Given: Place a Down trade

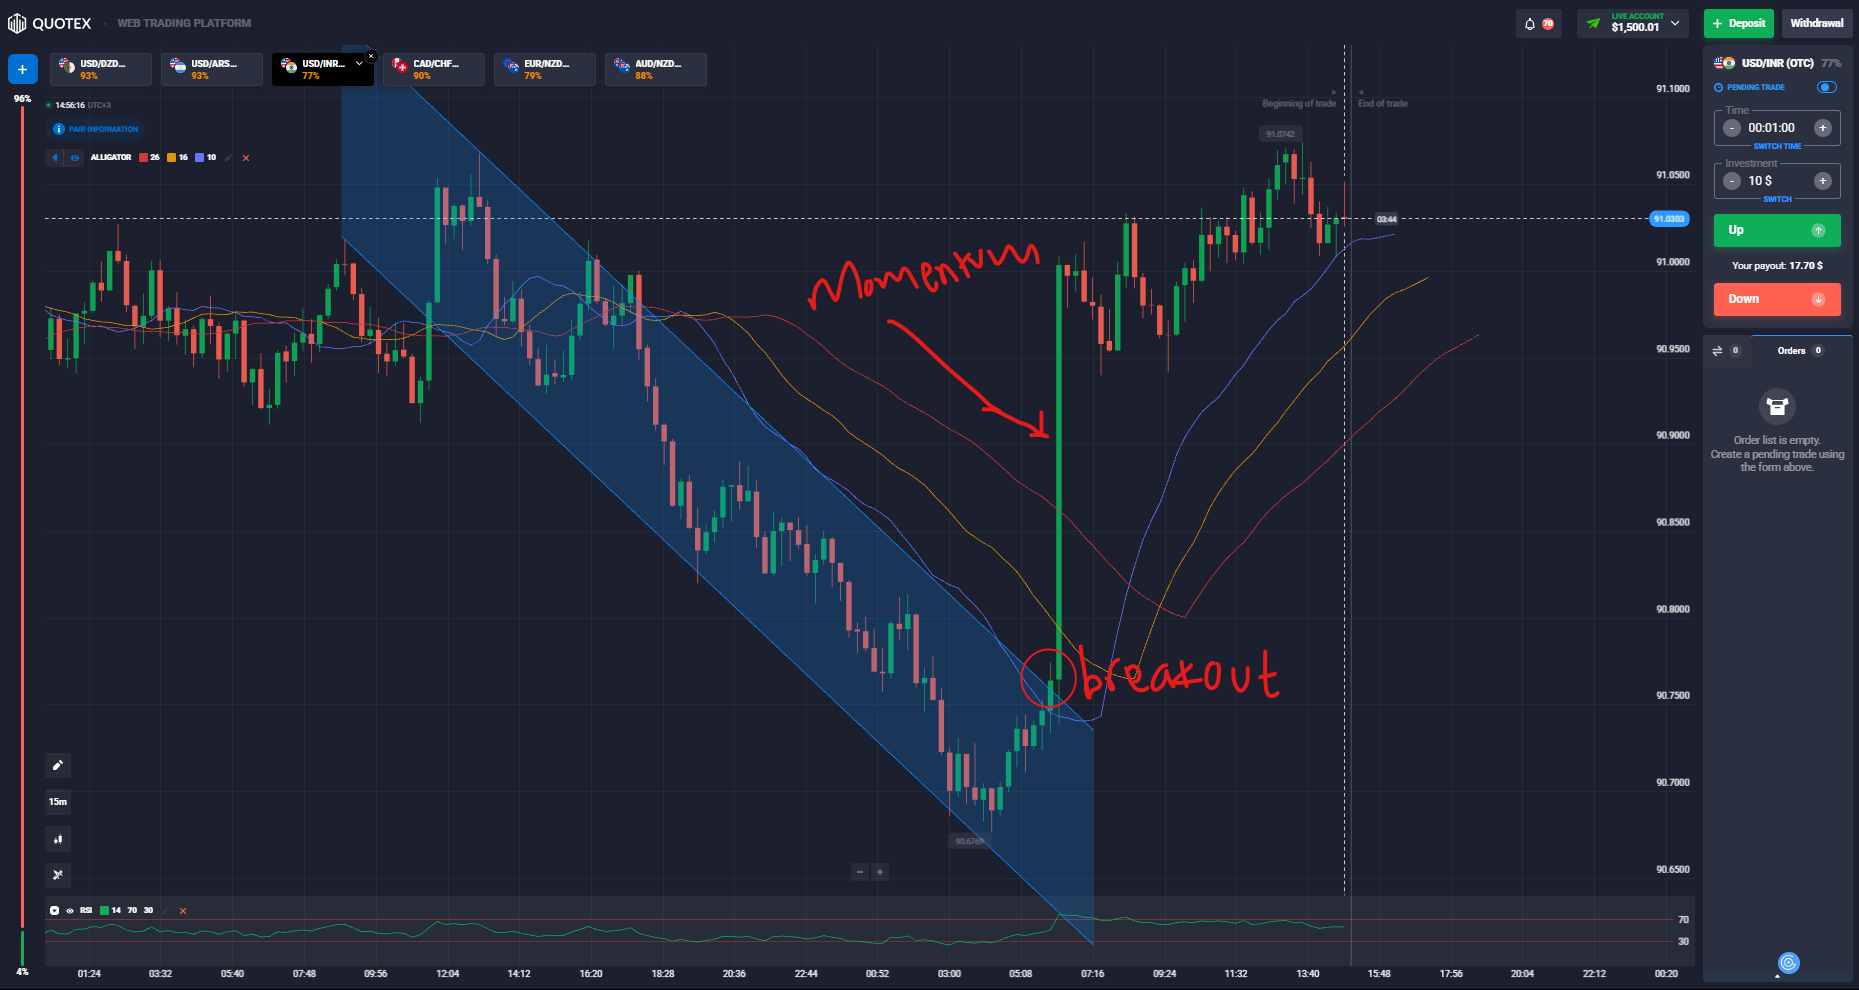Looking at the screenshot, I should pos(1777,299).
